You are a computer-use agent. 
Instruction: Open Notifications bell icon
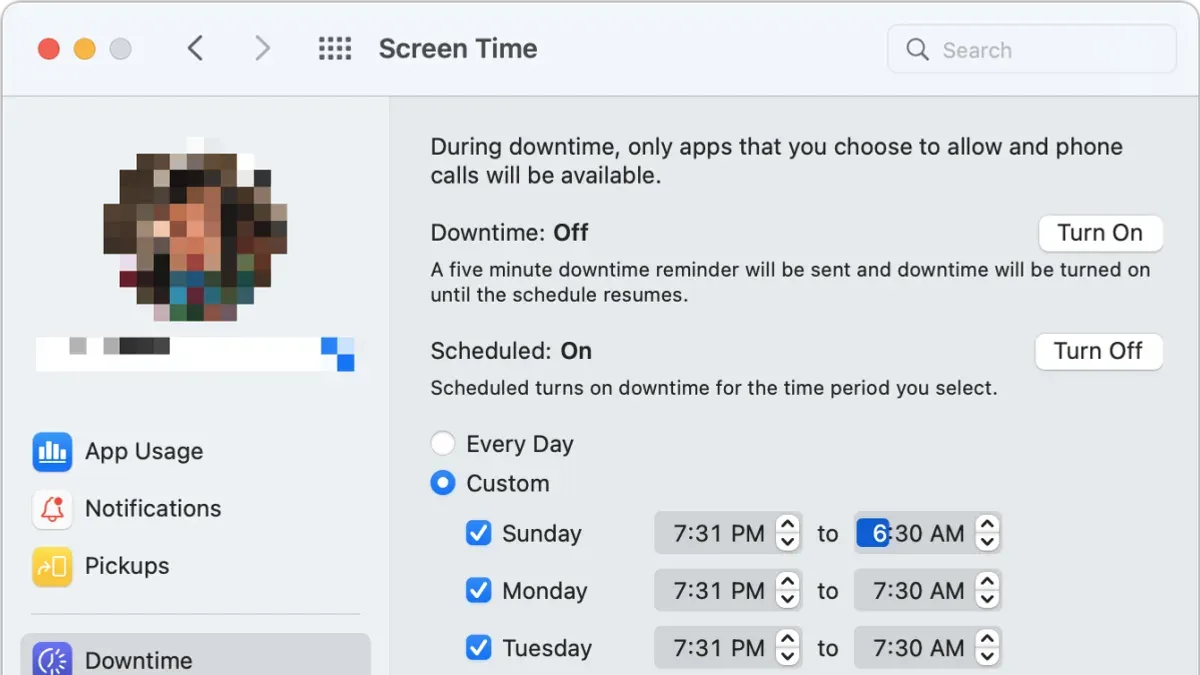pos(52,509)
